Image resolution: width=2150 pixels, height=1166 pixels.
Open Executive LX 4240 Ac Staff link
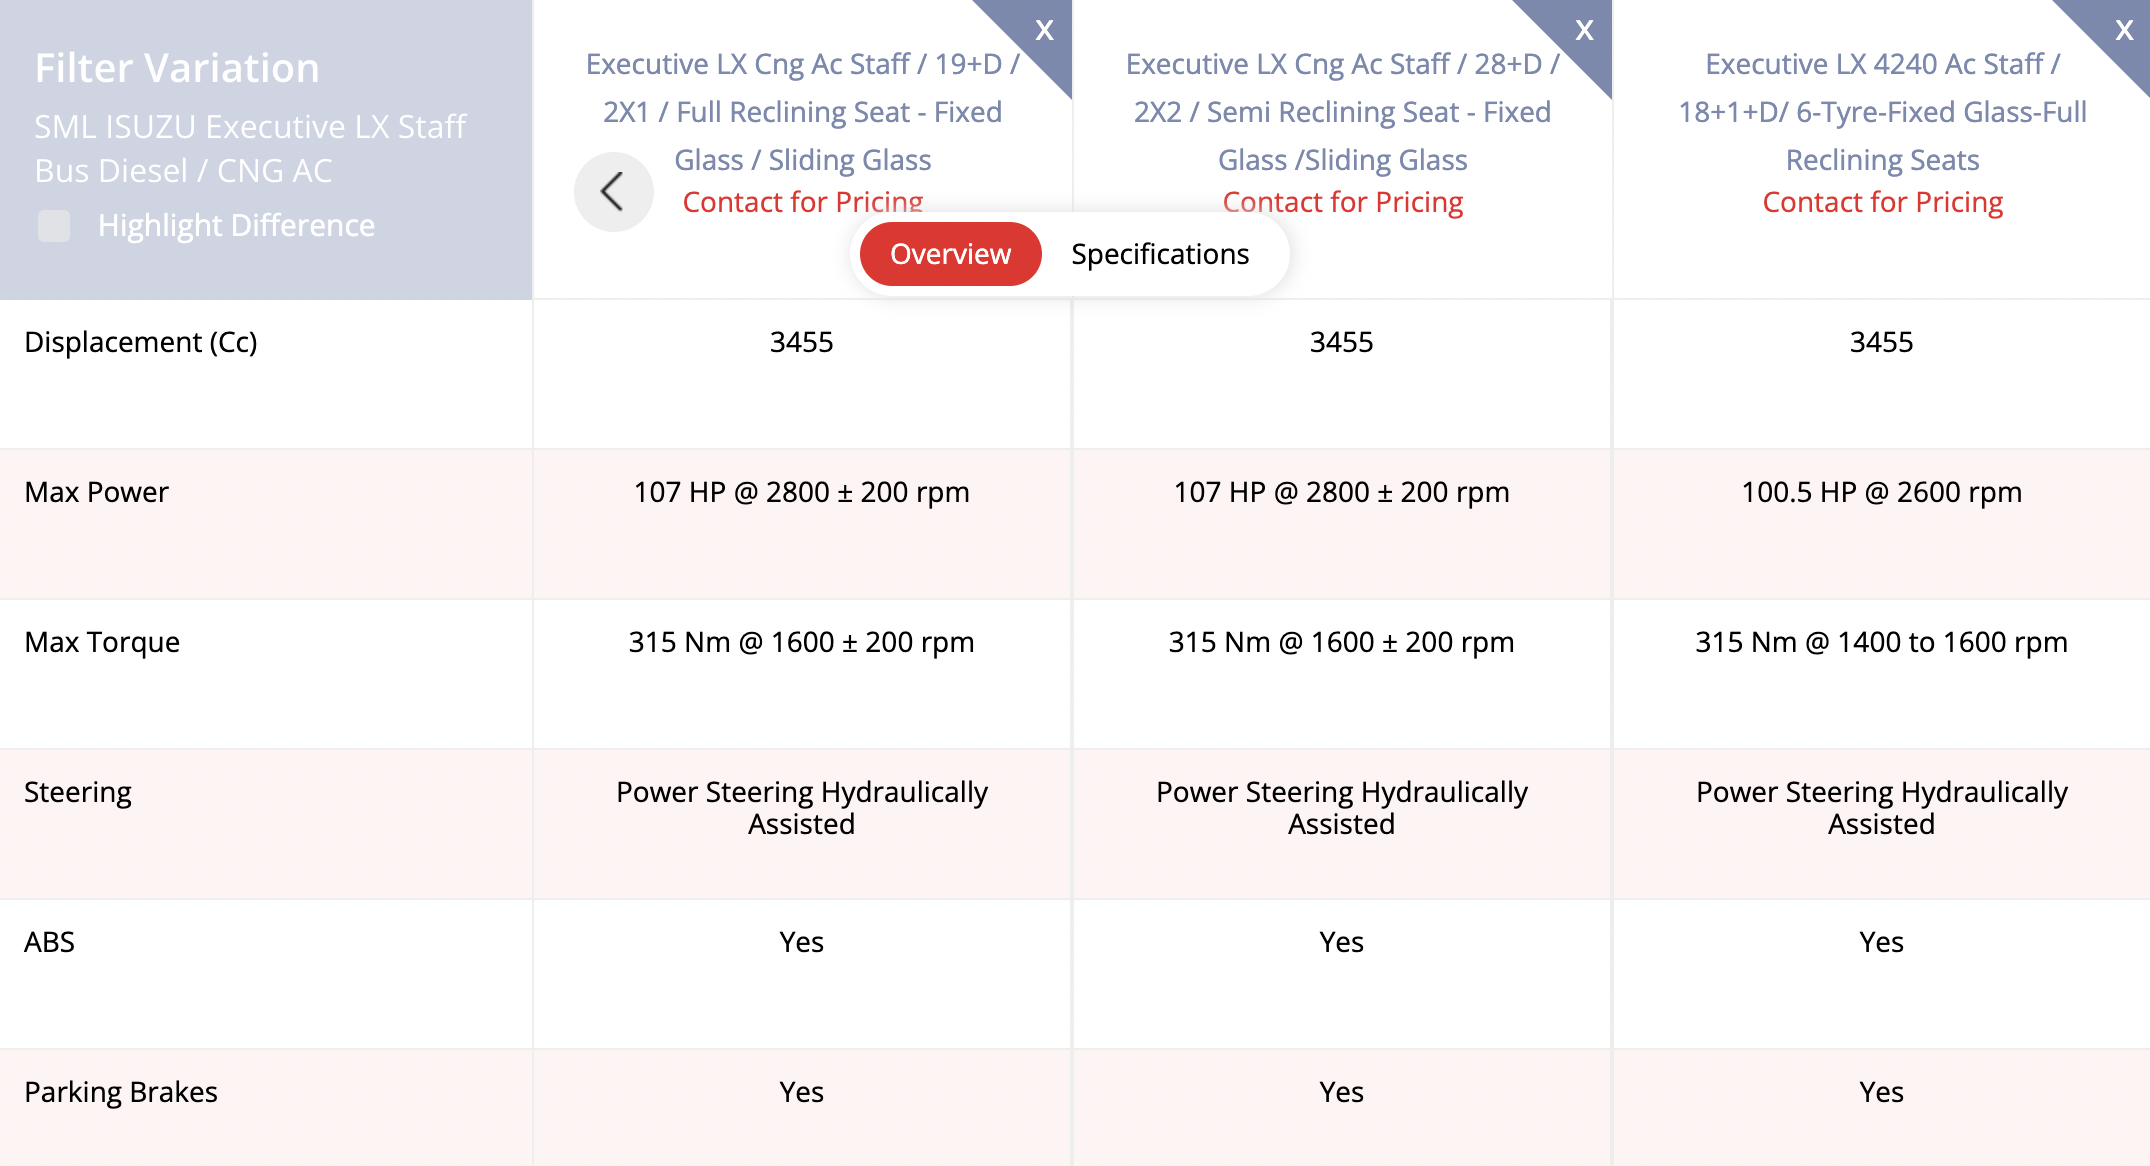1882,112
